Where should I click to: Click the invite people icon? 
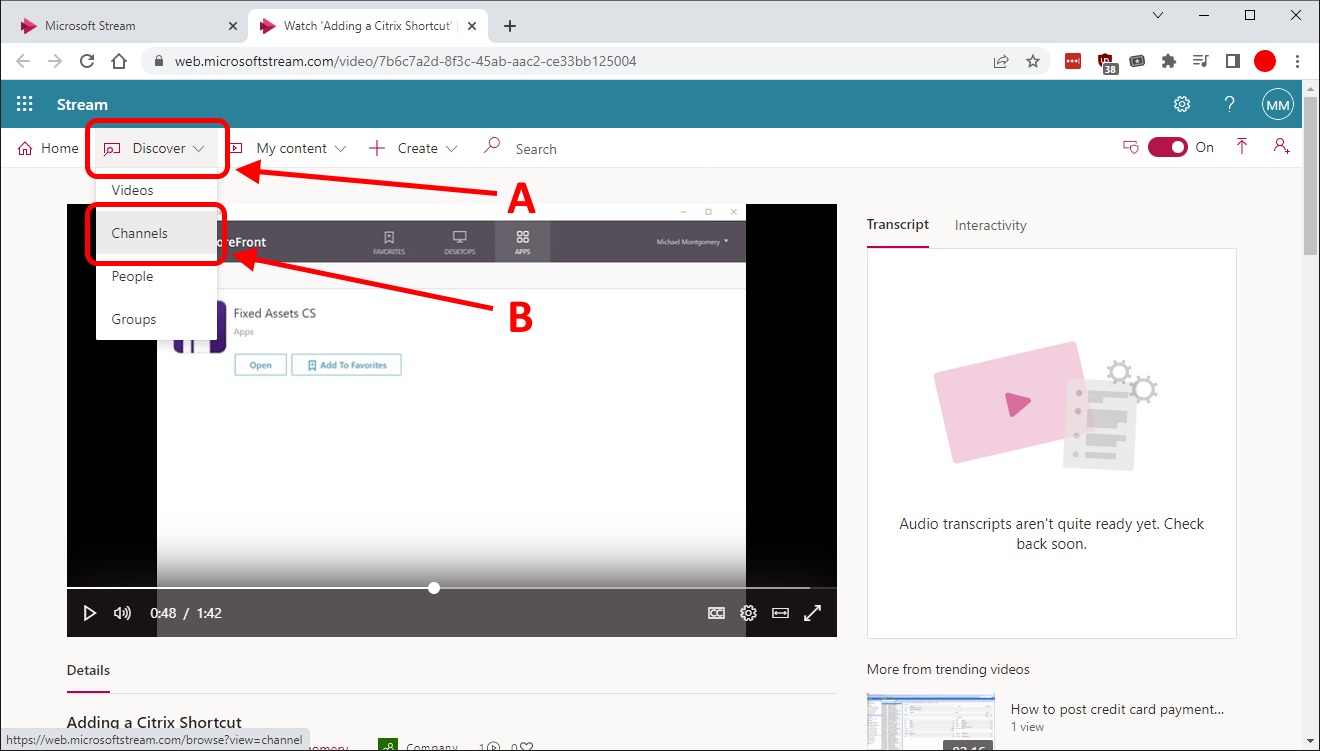coord(1281,147)
